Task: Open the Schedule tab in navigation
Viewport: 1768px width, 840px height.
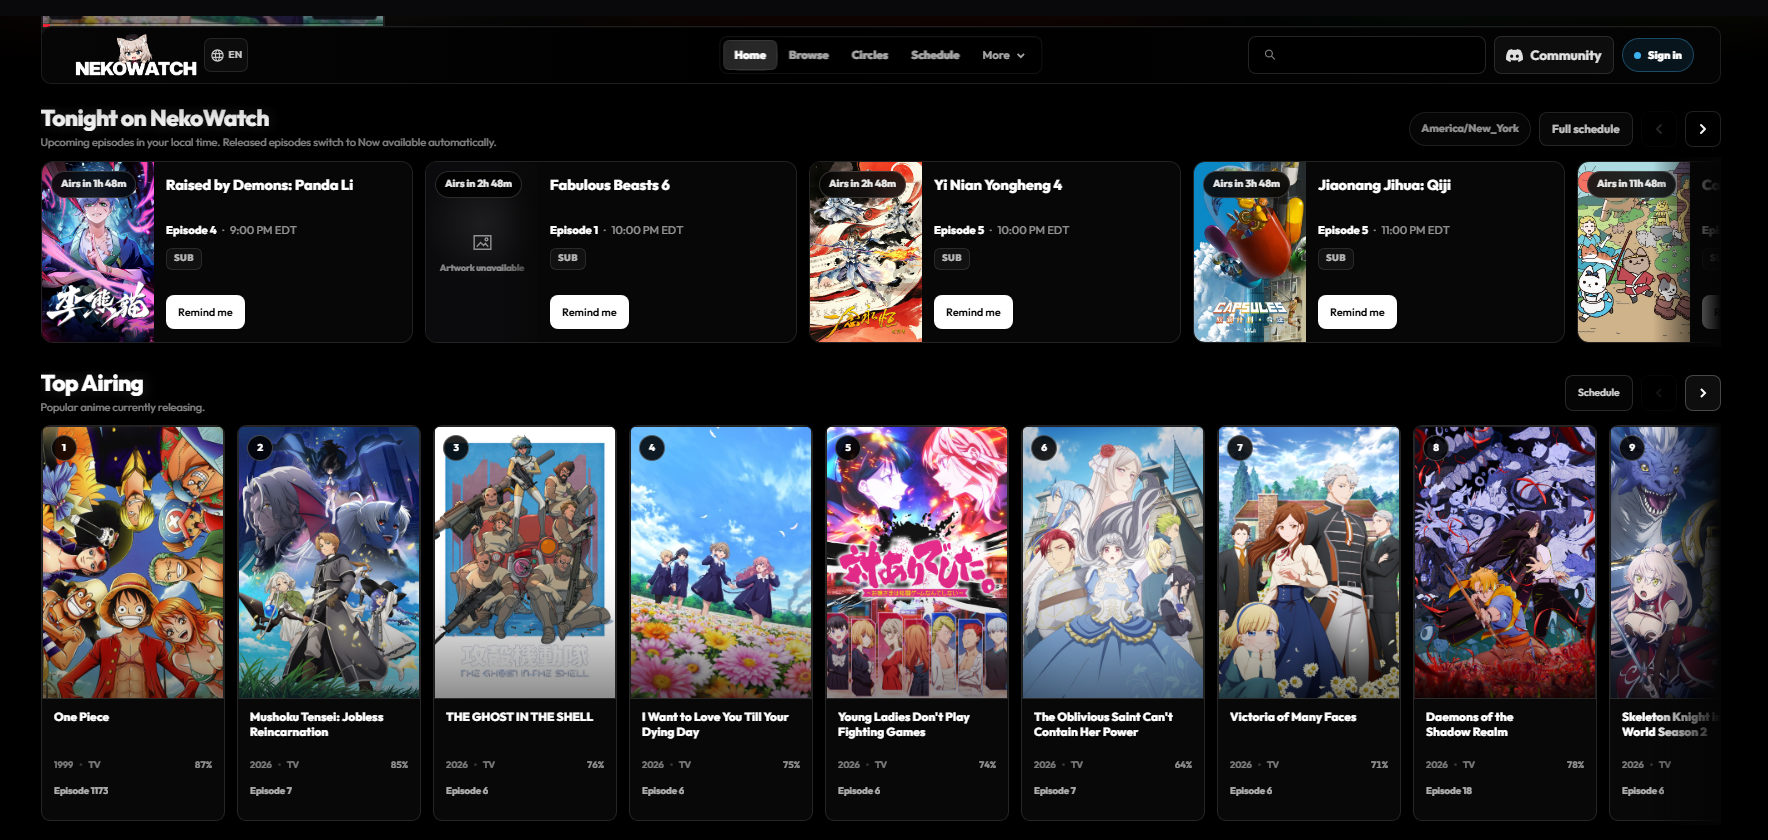Action: [935, 55]
